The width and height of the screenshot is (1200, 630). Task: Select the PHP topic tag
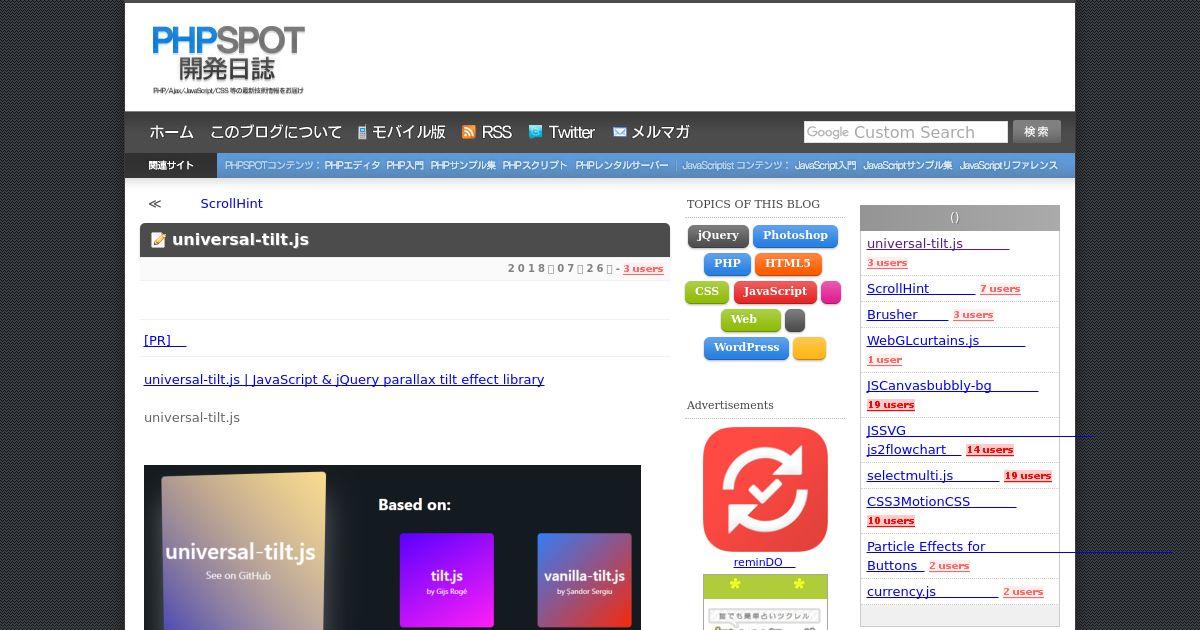(727, 264)
